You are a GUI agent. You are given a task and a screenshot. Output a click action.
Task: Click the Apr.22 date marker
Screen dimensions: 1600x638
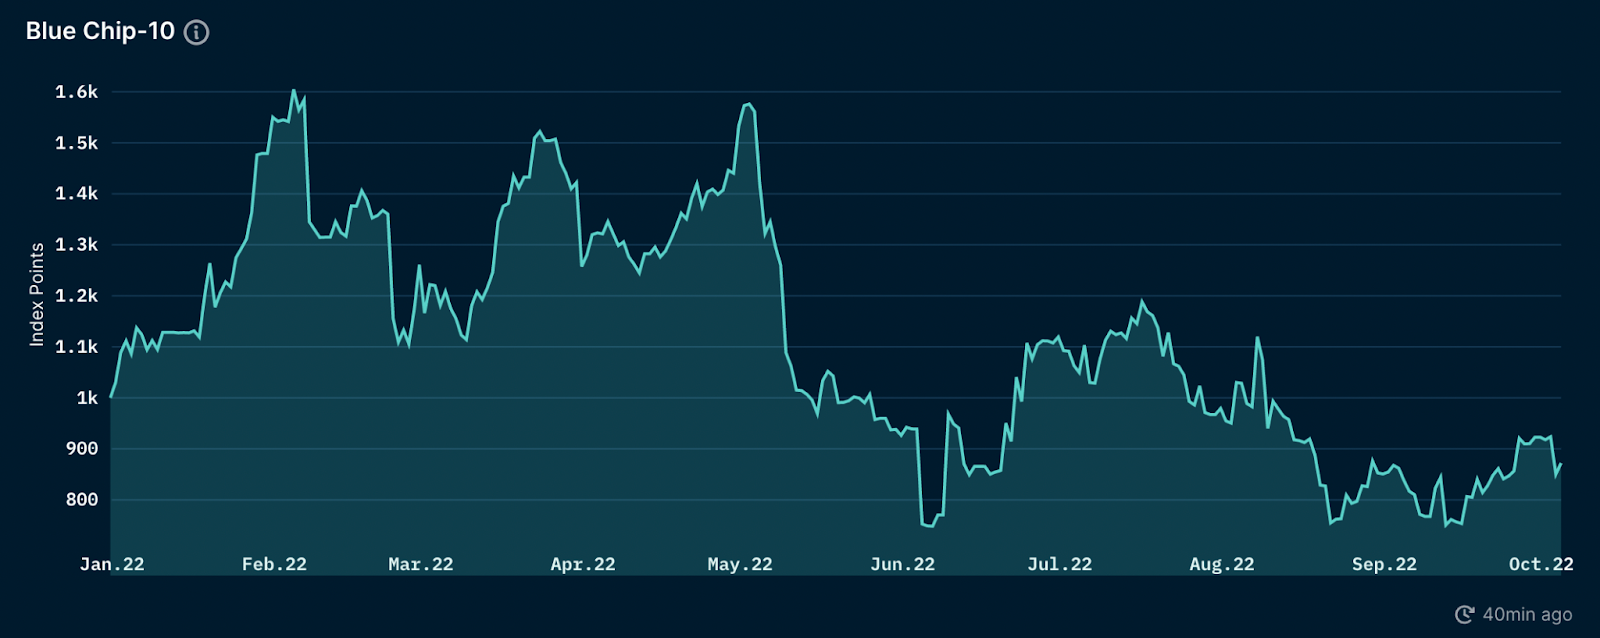click(583, 564)
